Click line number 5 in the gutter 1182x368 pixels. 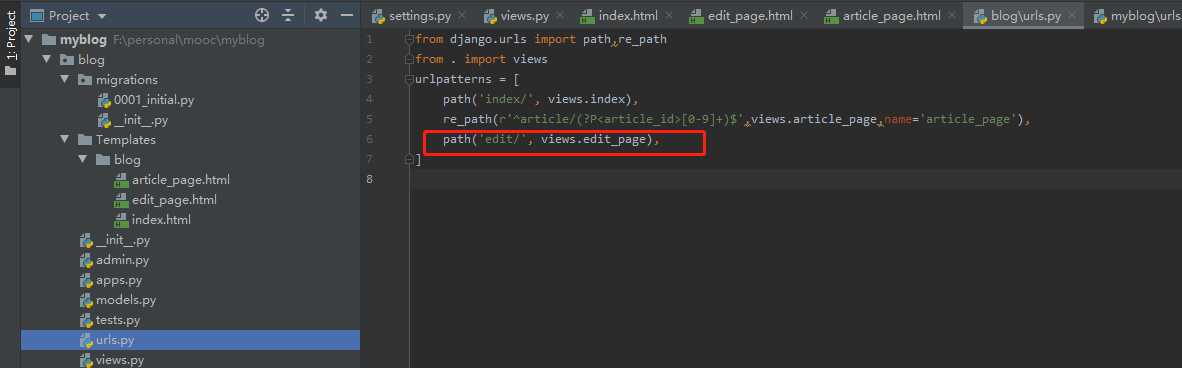(x=369, y=119)
